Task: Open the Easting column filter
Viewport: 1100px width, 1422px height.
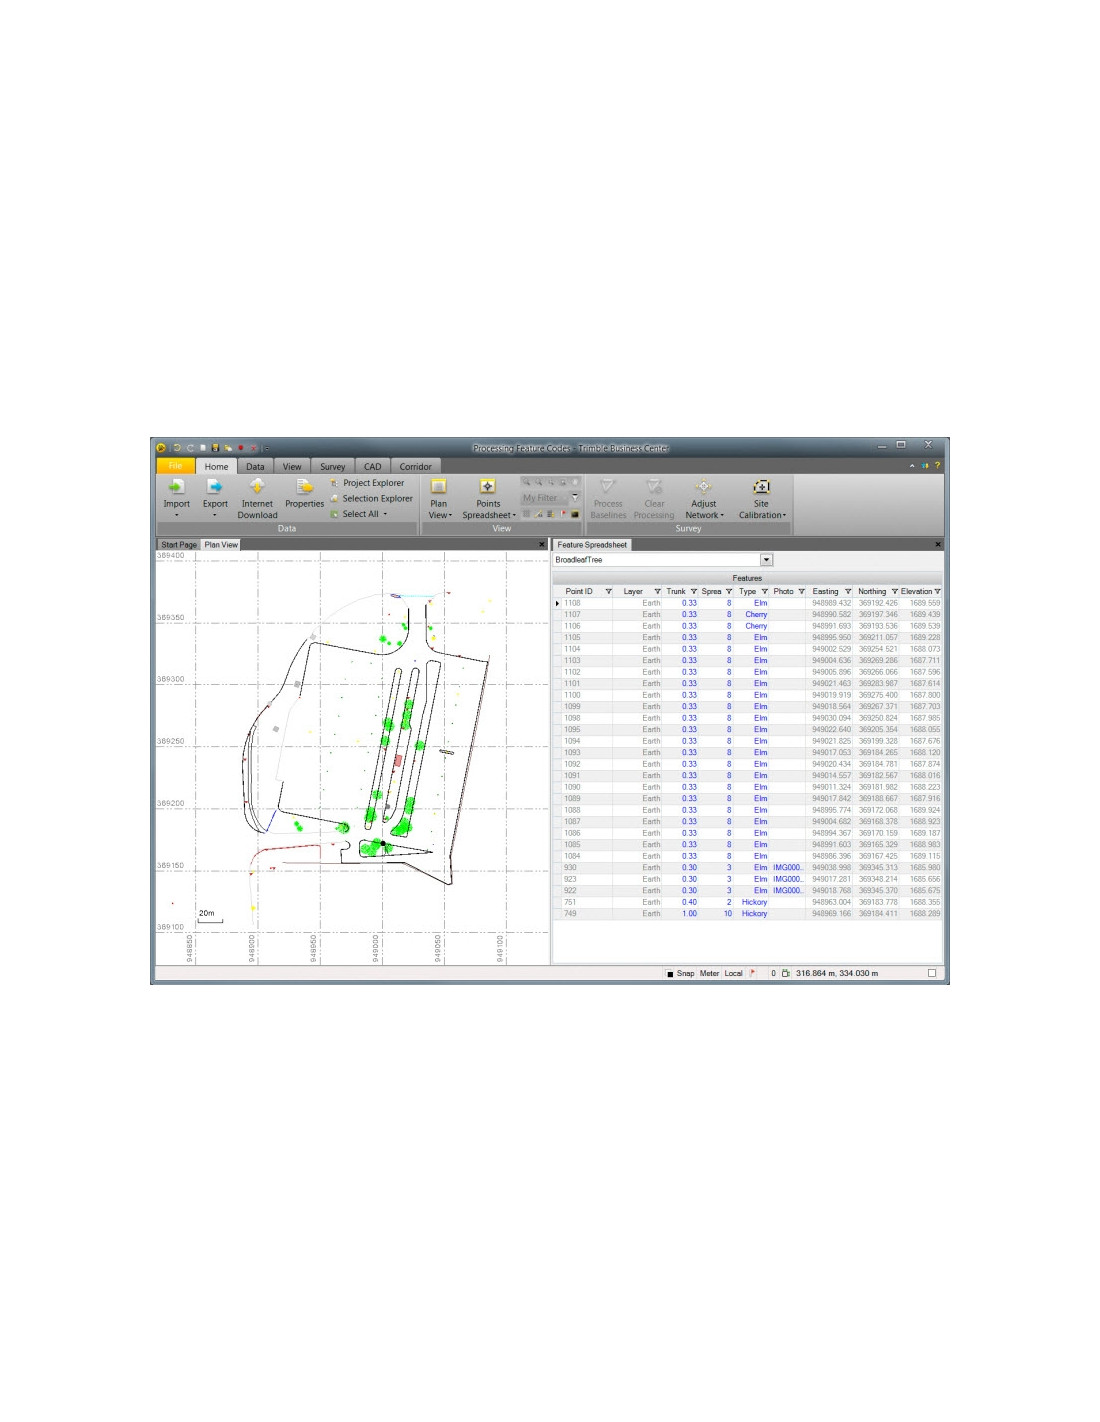Action: pyautogui.click(x=848, y=592)
